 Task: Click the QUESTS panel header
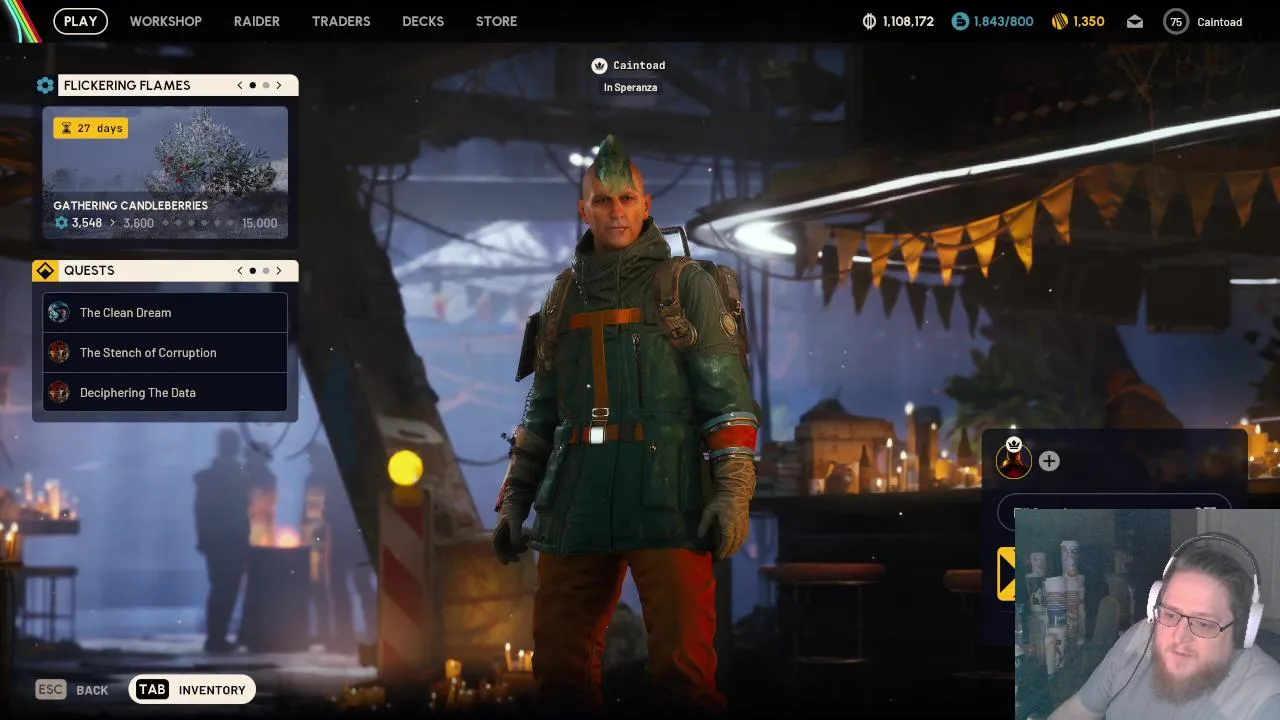pos(165,270)
